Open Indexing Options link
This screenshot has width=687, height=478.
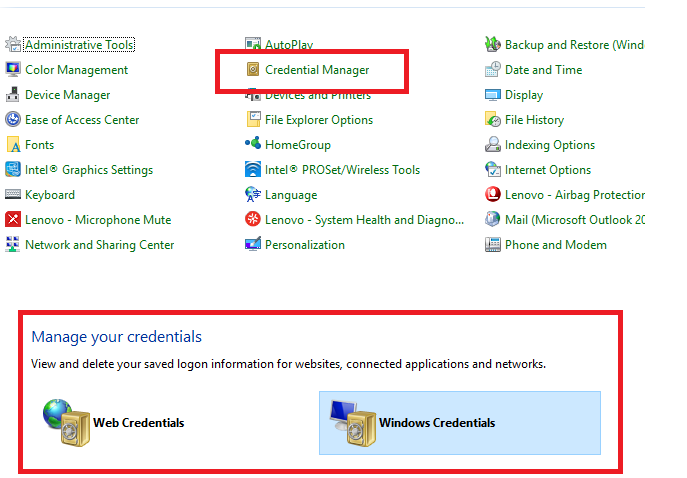tap(550, 145)
